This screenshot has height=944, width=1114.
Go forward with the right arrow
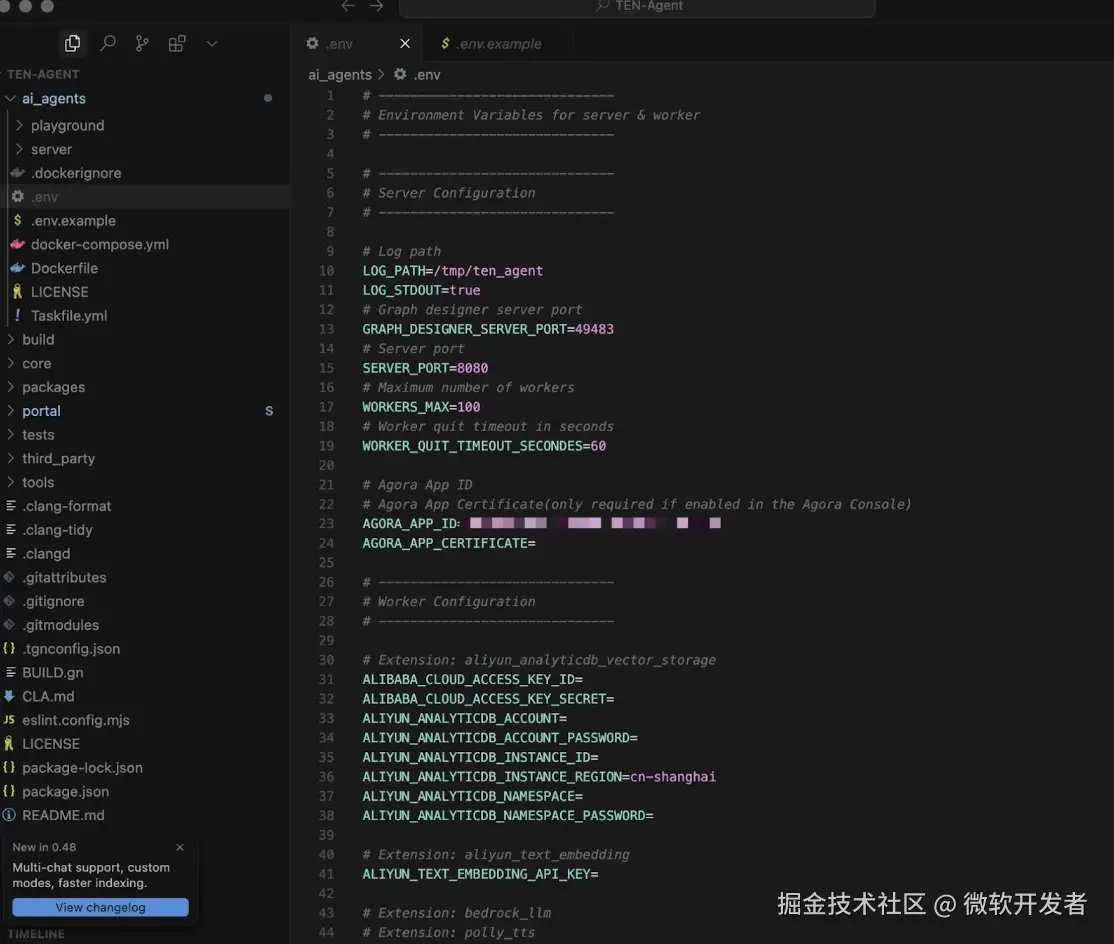pyautogui.click(x=377, y=6)
